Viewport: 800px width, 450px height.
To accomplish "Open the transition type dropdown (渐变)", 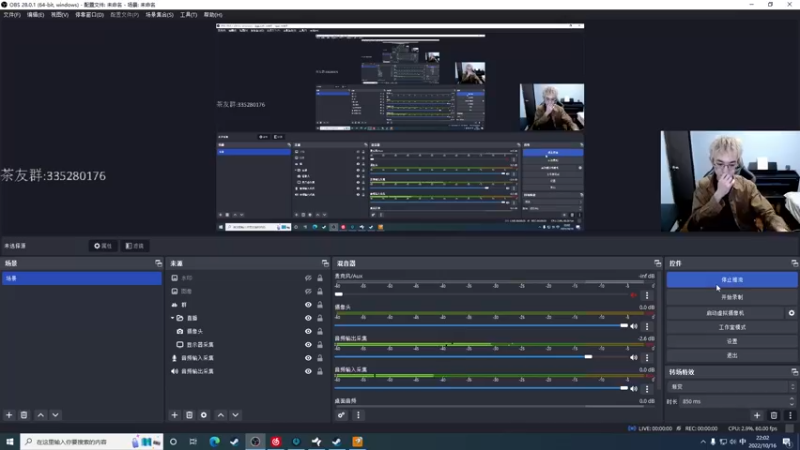I will coord(732,387).
